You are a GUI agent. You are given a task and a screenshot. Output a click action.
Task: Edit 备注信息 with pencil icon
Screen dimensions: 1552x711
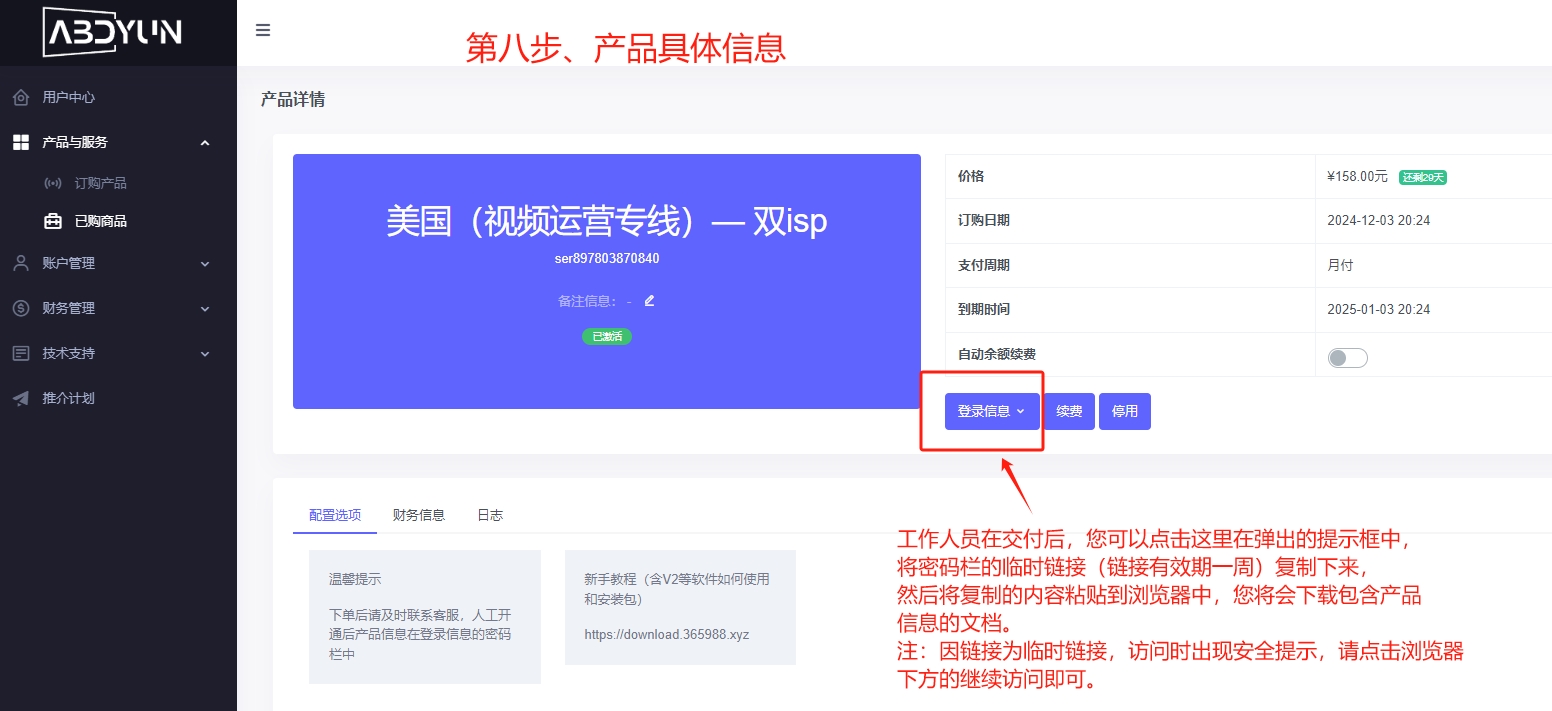(649, 300)
